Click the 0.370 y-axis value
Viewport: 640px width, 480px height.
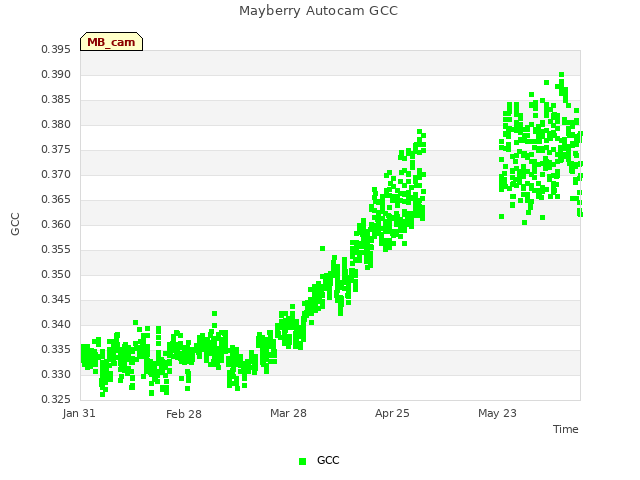coord(56,175)
